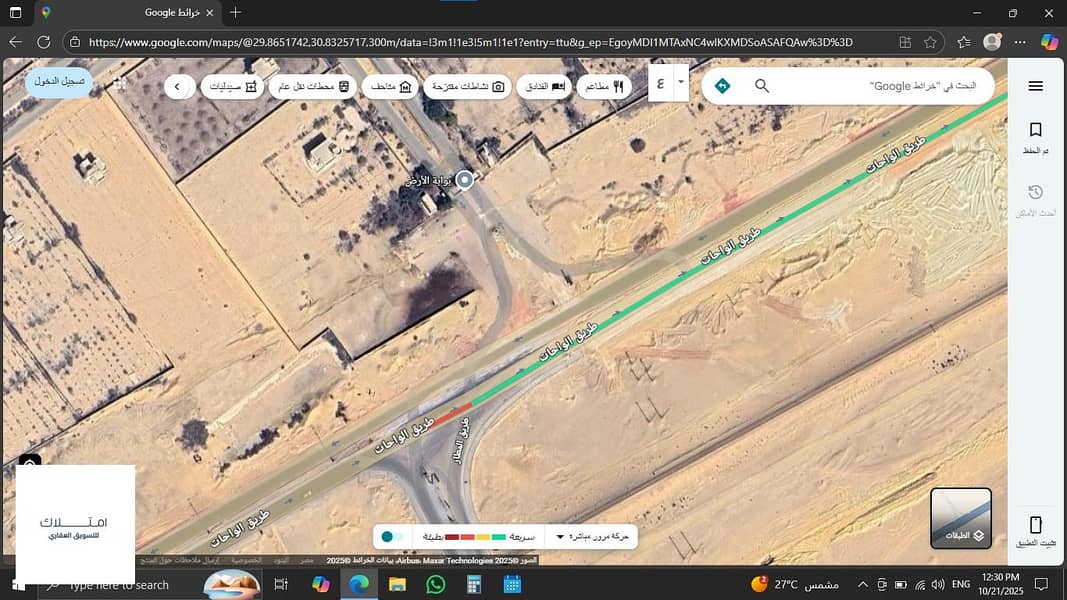The image size is (1067, 600).
Task: Filter by Restaurants category chip
Action: coord(603,87)
